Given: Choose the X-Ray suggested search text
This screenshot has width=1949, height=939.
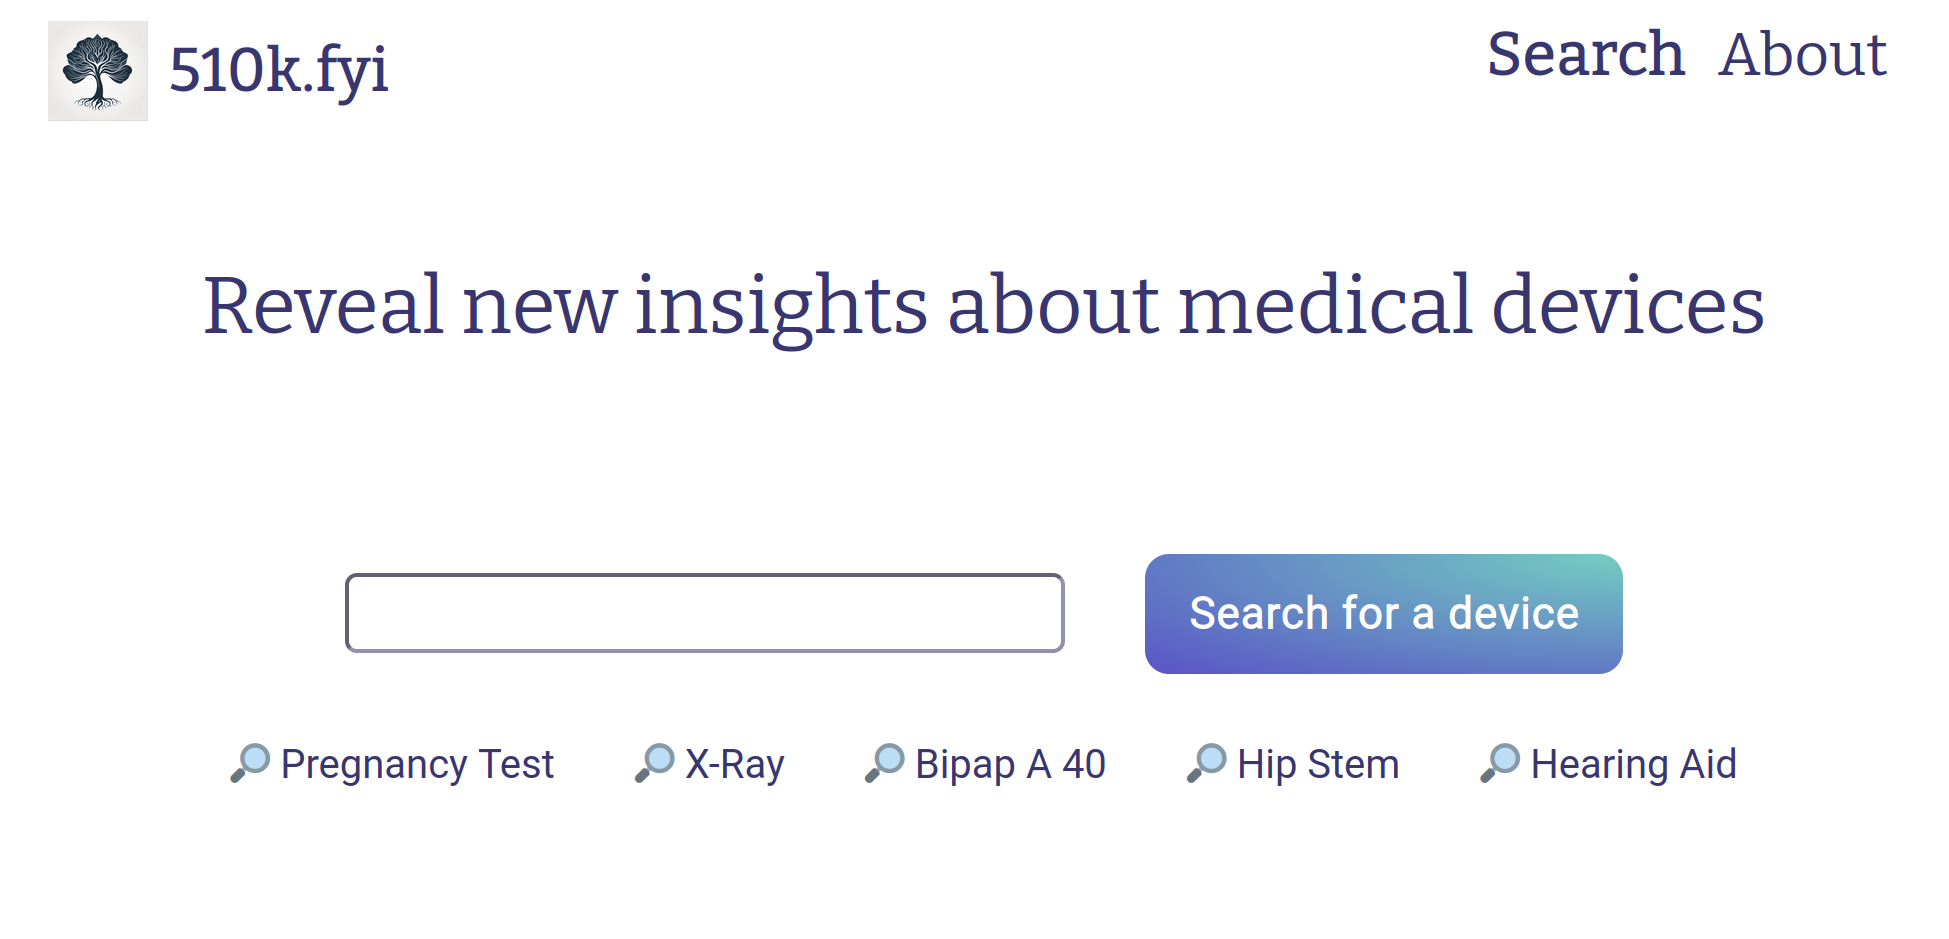Looking at the screenshot, I should tap(735, 764).
